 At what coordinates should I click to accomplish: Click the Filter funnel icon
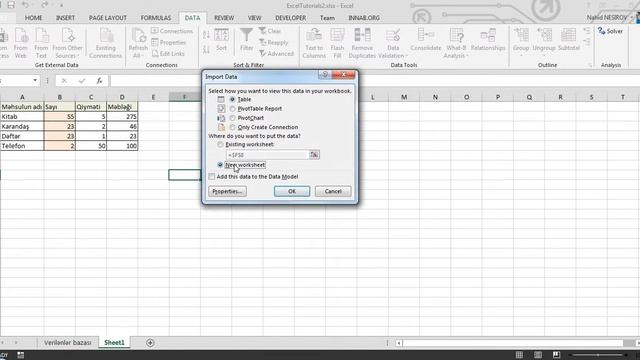coord(246,40)
